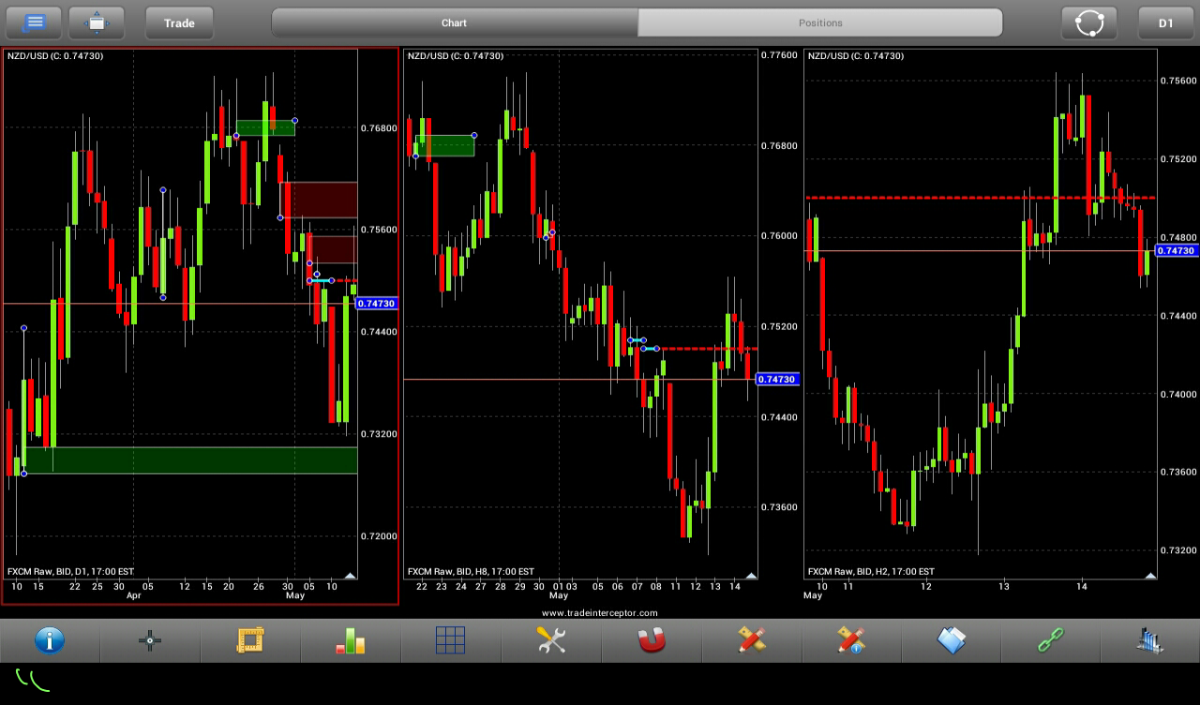Select NZD/USD title on the H8 chart
The image size is (1200, 705).
[x=455, y=56]
